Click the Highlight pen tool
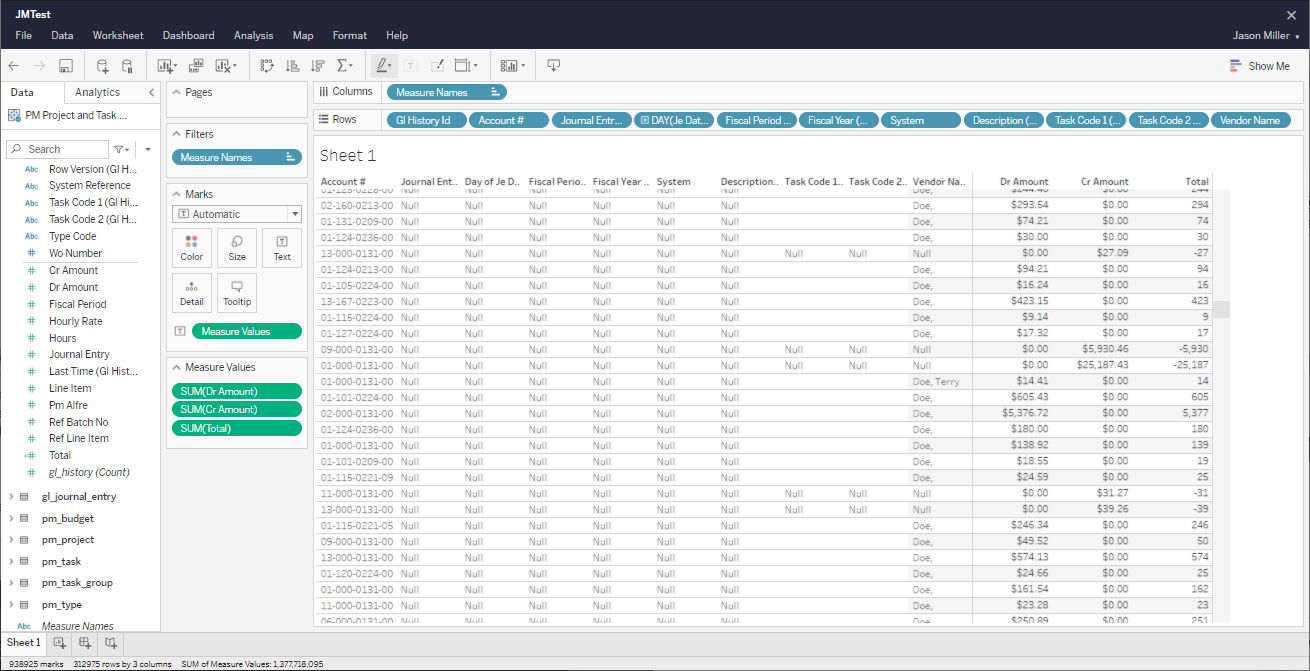 pyautogui.click(x=383, y=66)
